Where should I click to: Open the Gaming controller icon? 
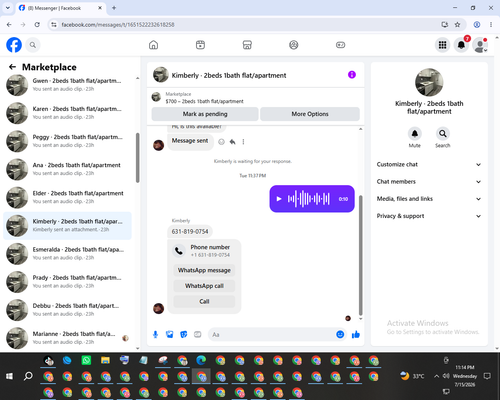[340, 45]
